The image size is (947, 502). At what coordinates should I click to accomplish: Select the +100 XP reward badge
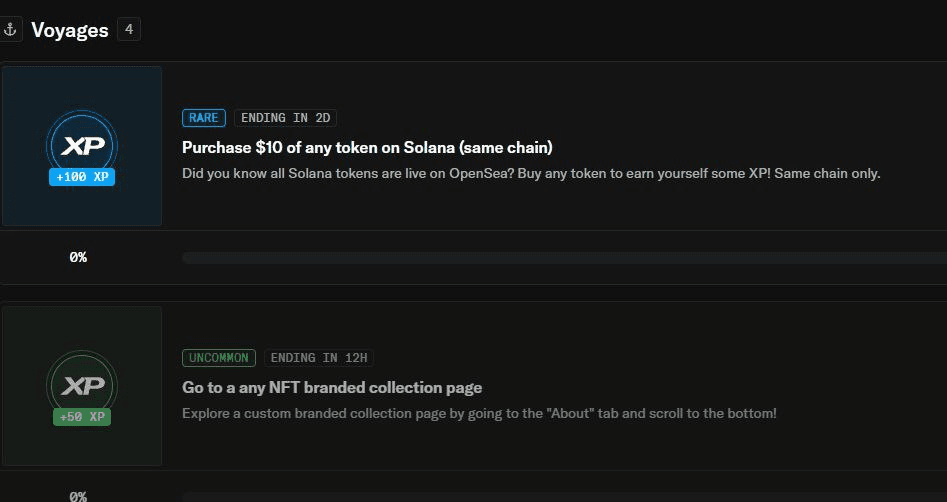point(82,177)
